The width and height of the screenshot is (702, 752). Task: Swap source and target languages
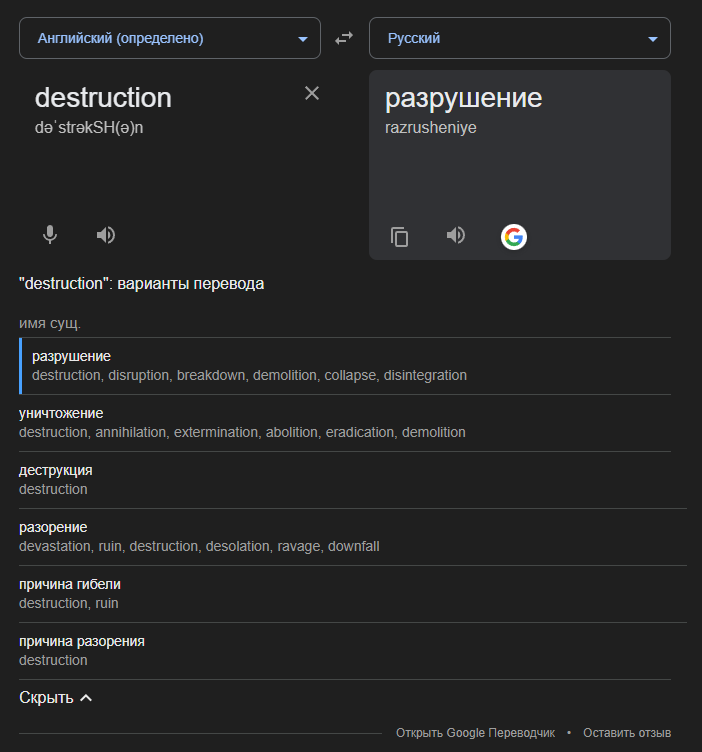click(344, 38)
